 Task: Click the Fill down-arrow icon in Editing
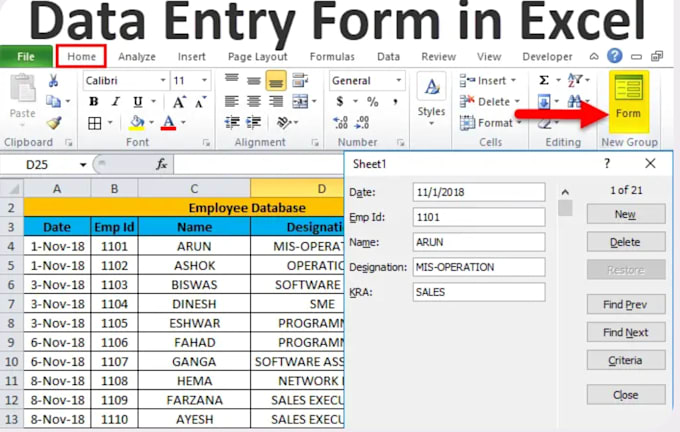pyautogui.click(x=544, y=102)
